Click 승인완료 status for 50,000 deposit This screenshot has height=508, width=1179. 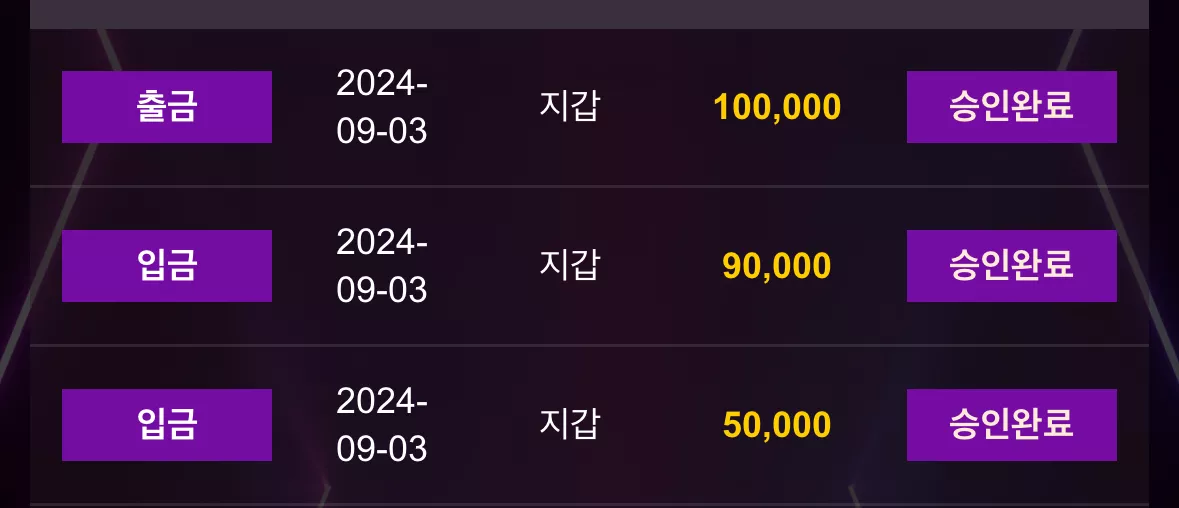[x=1011, y=425]
